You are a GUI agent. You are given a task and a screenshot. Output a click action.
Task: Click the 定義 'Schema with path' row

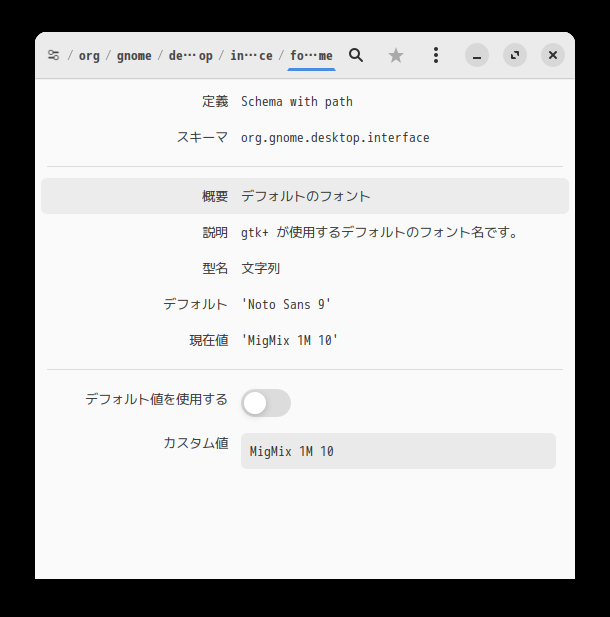coord(297,101)
